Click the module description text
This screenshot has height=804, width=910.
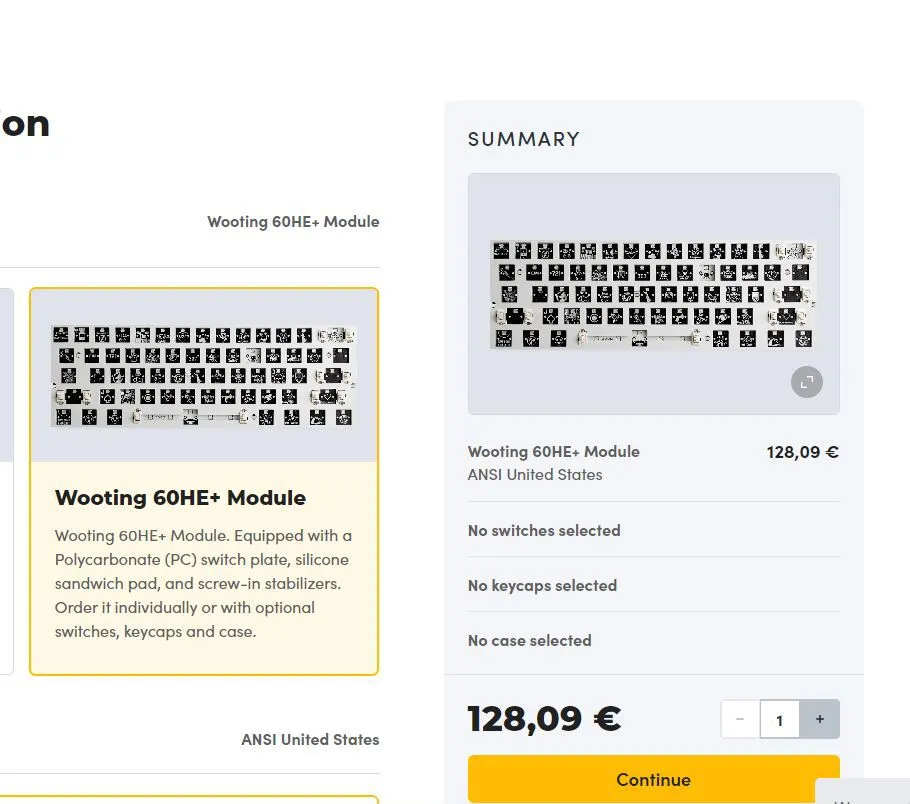click(204, 583)
